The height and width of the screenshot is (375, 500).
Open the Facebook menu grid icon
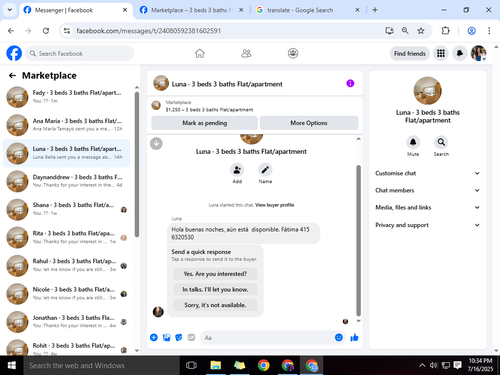pyautogui.click(x=441, y=53)
